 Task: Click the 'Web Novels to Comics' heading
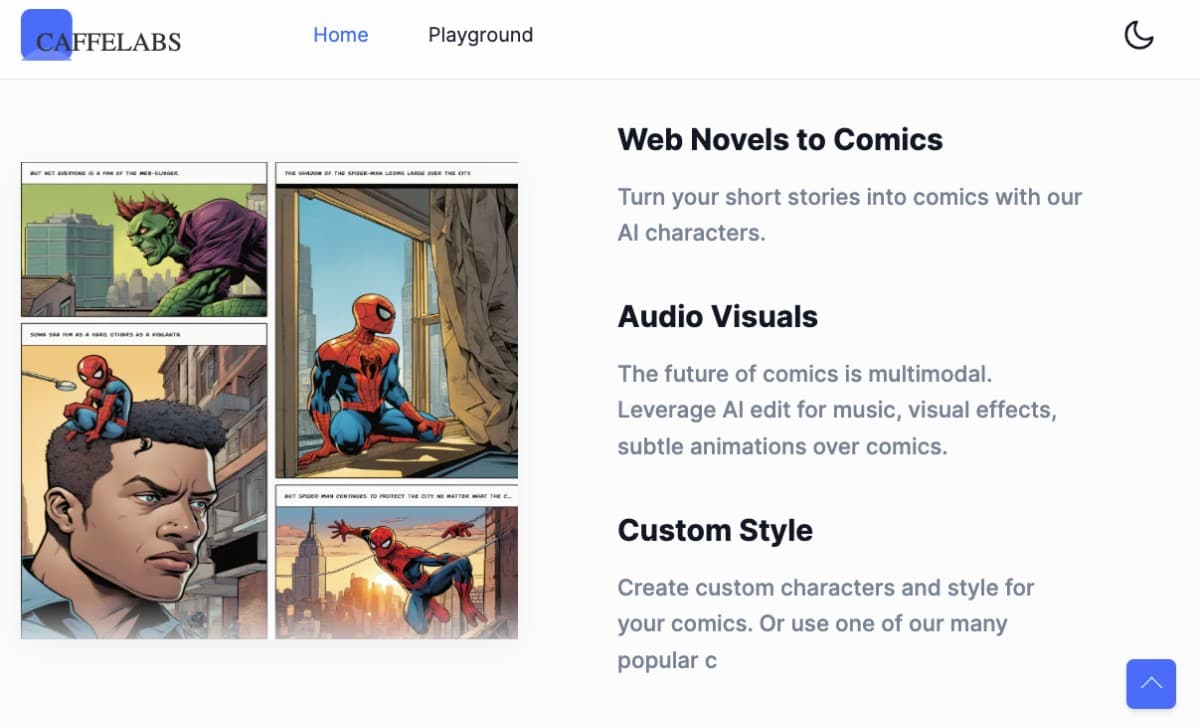(x=780, y=139)
